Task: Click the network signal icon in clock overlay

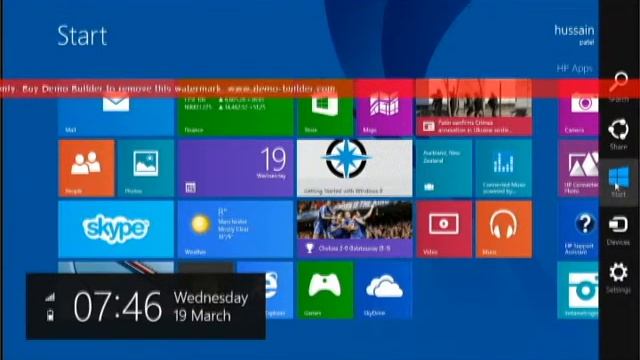Action: pyautogui.click(x=50, y=297)
